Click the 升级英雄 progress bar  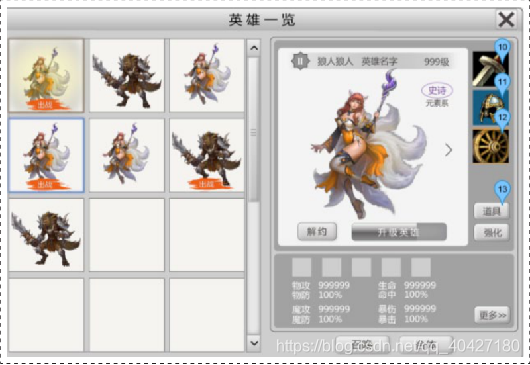click(x=399, y=232)
